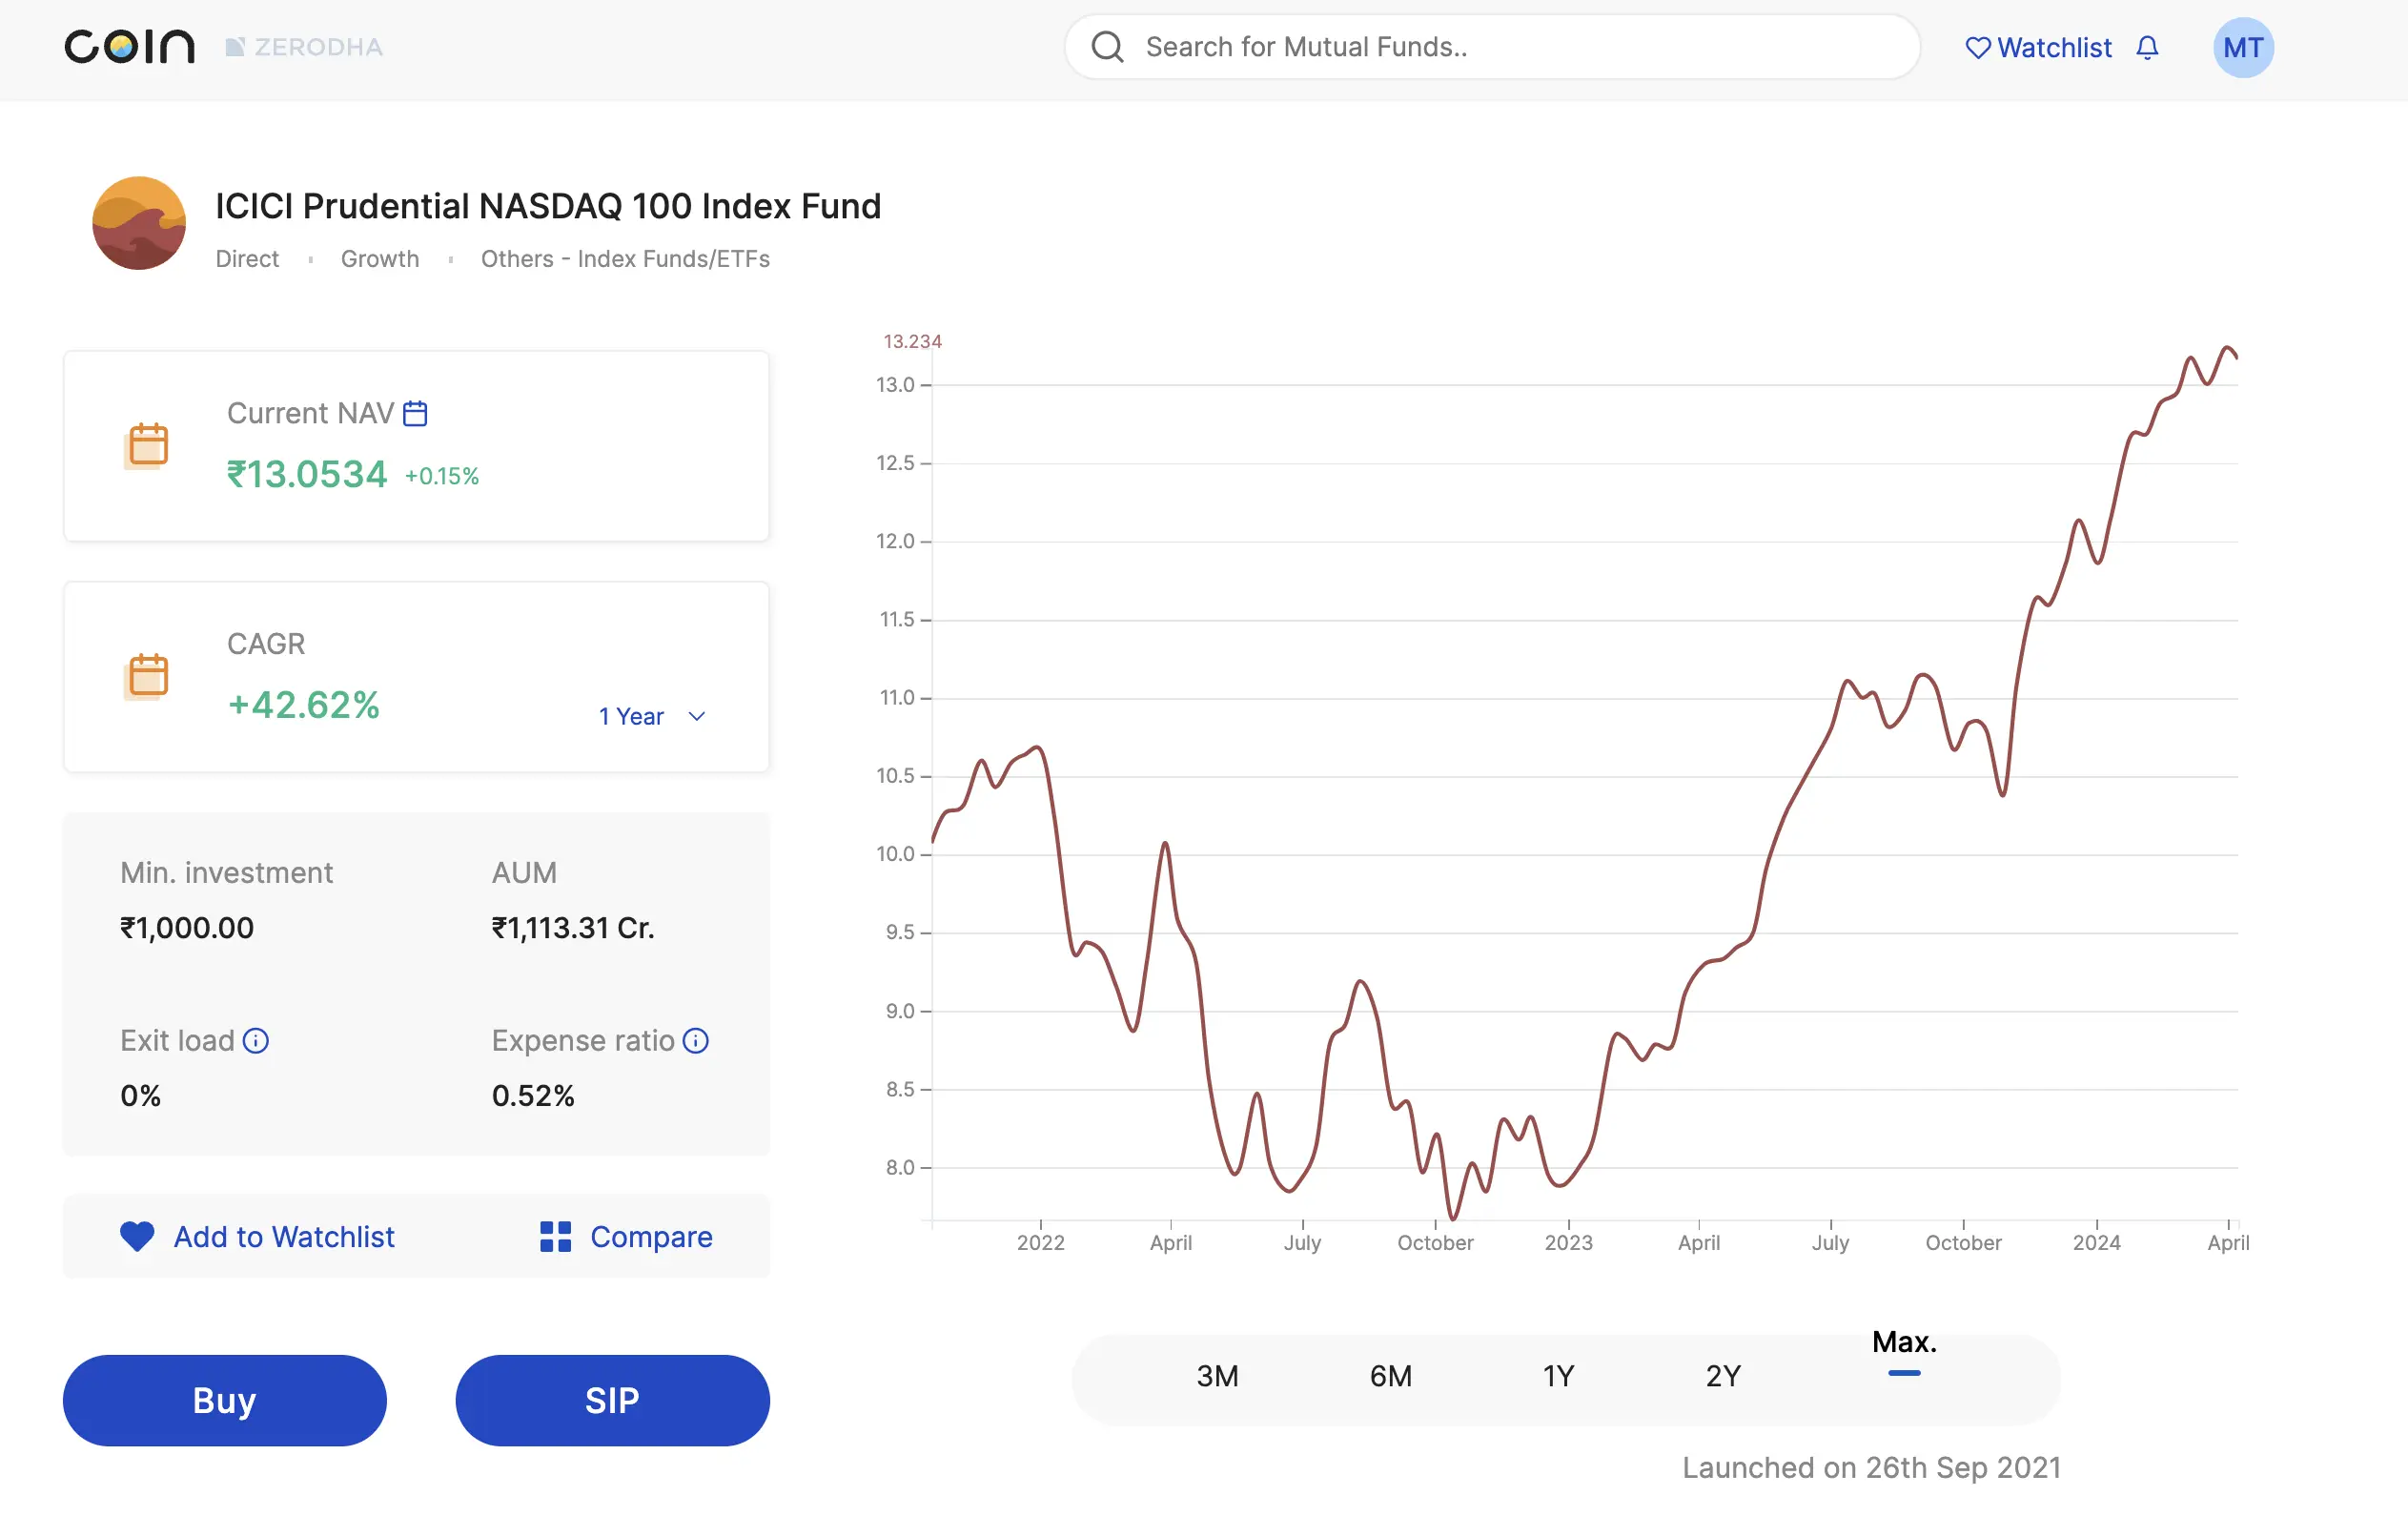Open the notifications bell

2147,47
